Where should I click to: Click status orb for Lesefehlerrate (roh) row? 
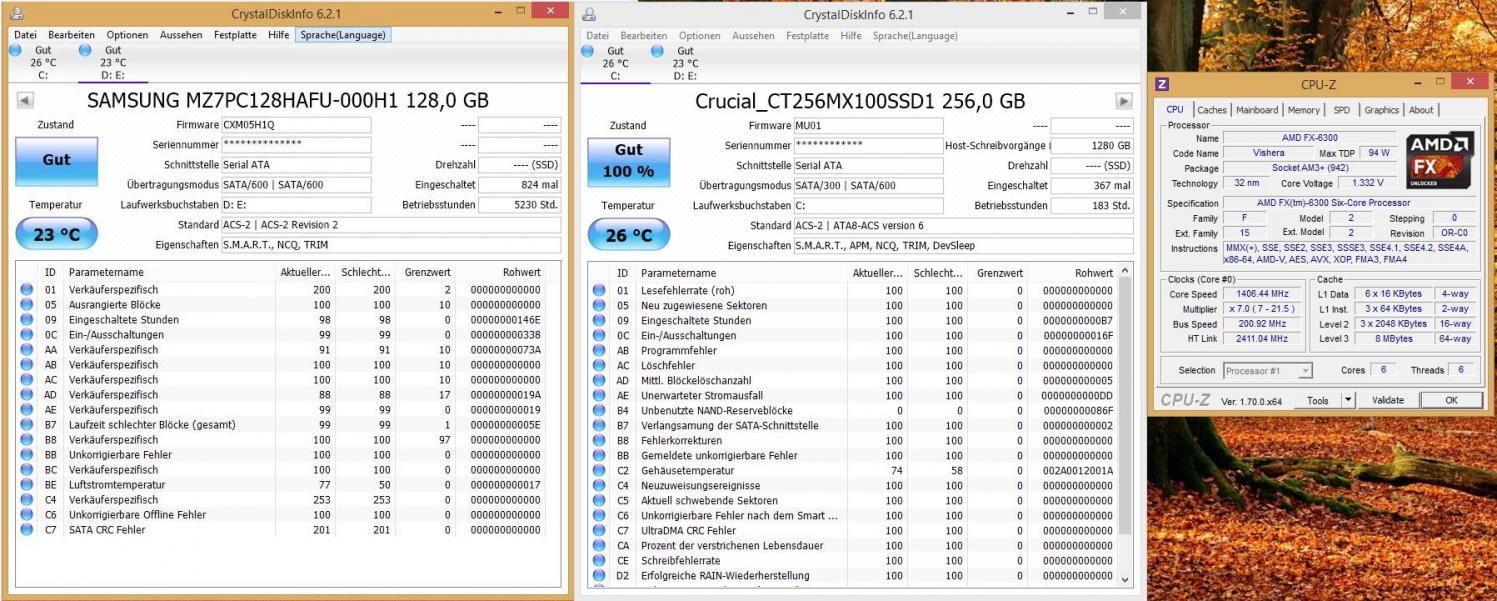[x=599, y=291]
